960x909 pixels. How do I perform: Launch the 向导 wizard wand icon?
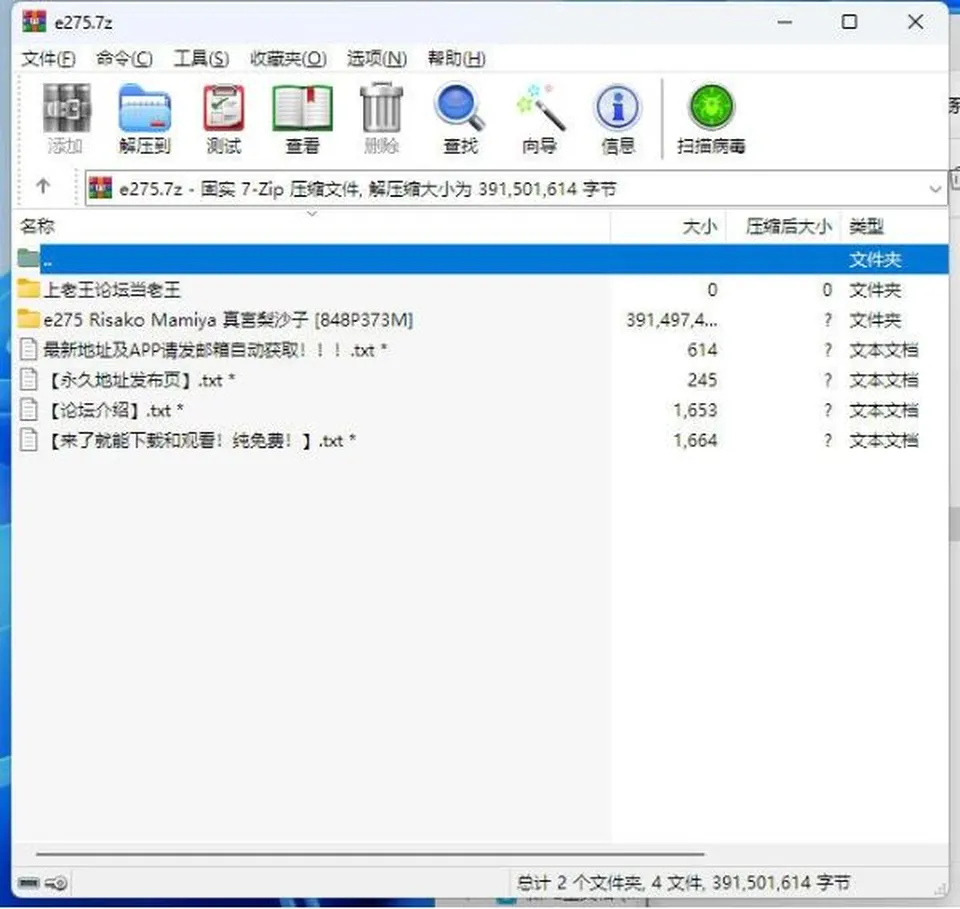(x=539, y=119)
